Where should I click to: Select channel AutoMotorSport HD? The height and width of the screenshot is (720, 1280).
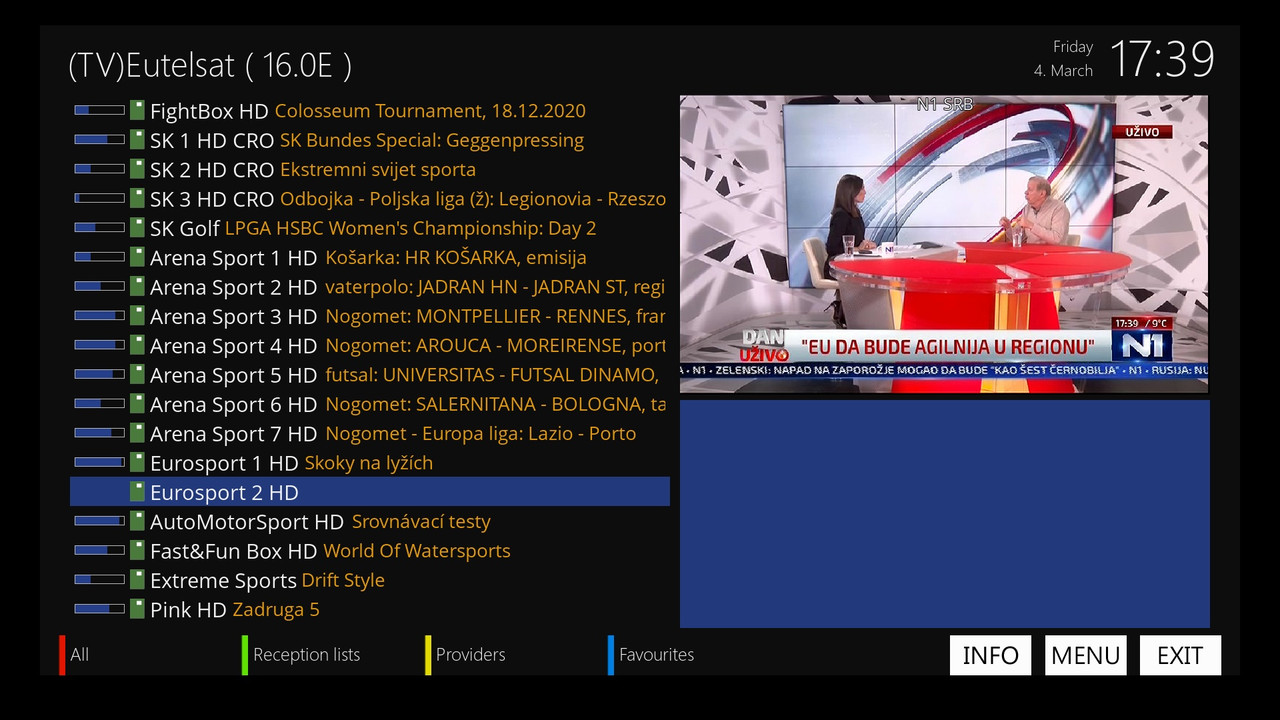coord(247,522)
